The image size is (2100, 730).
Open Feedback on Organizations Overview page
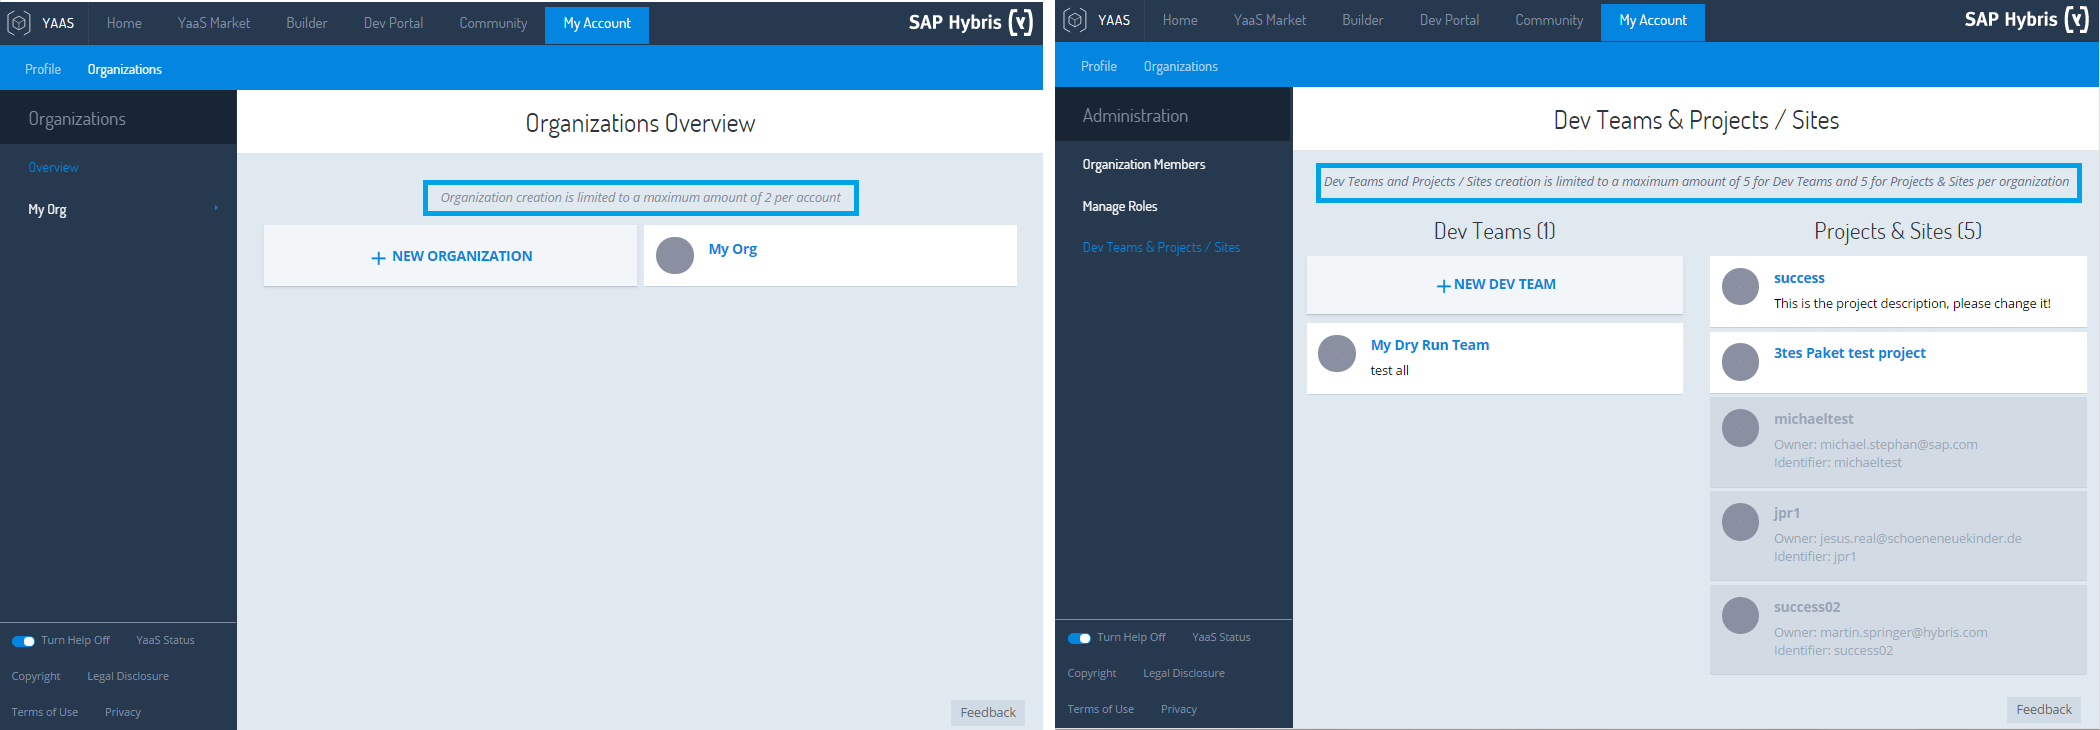988,712
